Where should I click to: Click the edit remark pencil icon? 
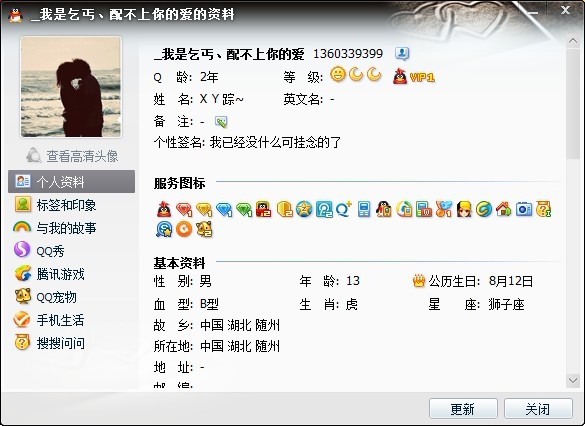point(221,122)
